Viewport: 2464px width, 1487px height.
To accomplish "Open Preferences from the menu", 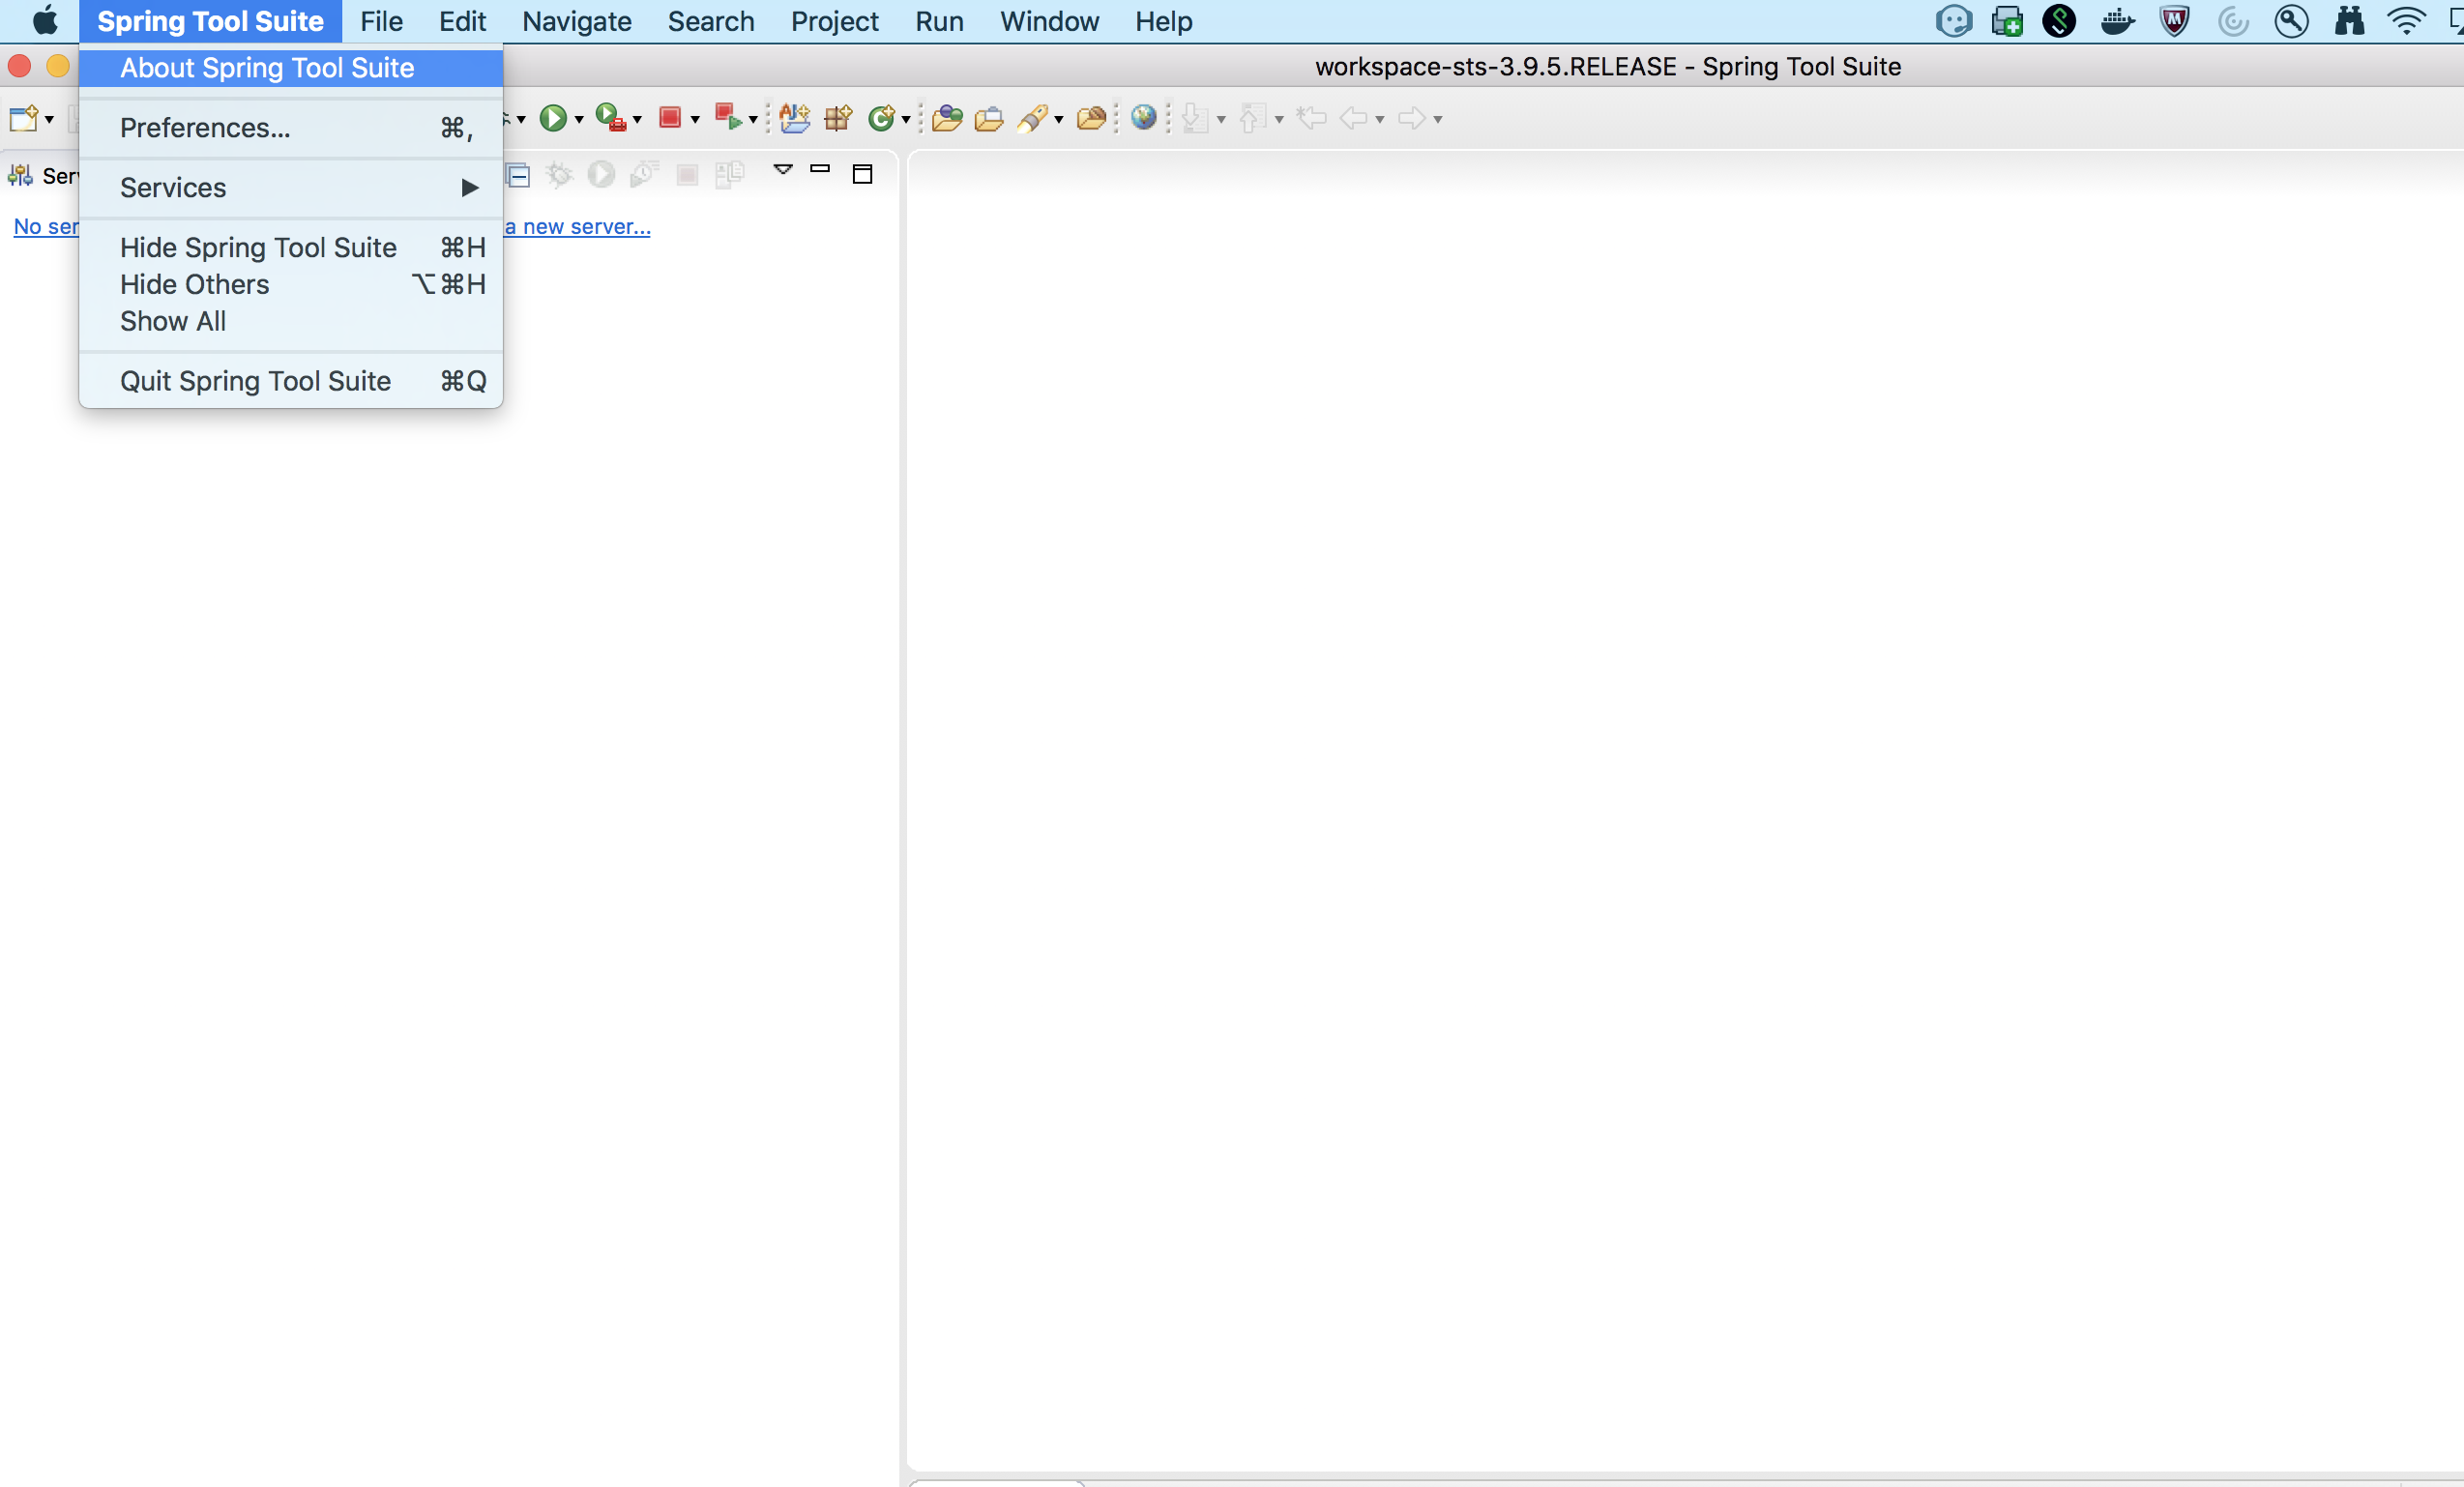I will [205, 128].
